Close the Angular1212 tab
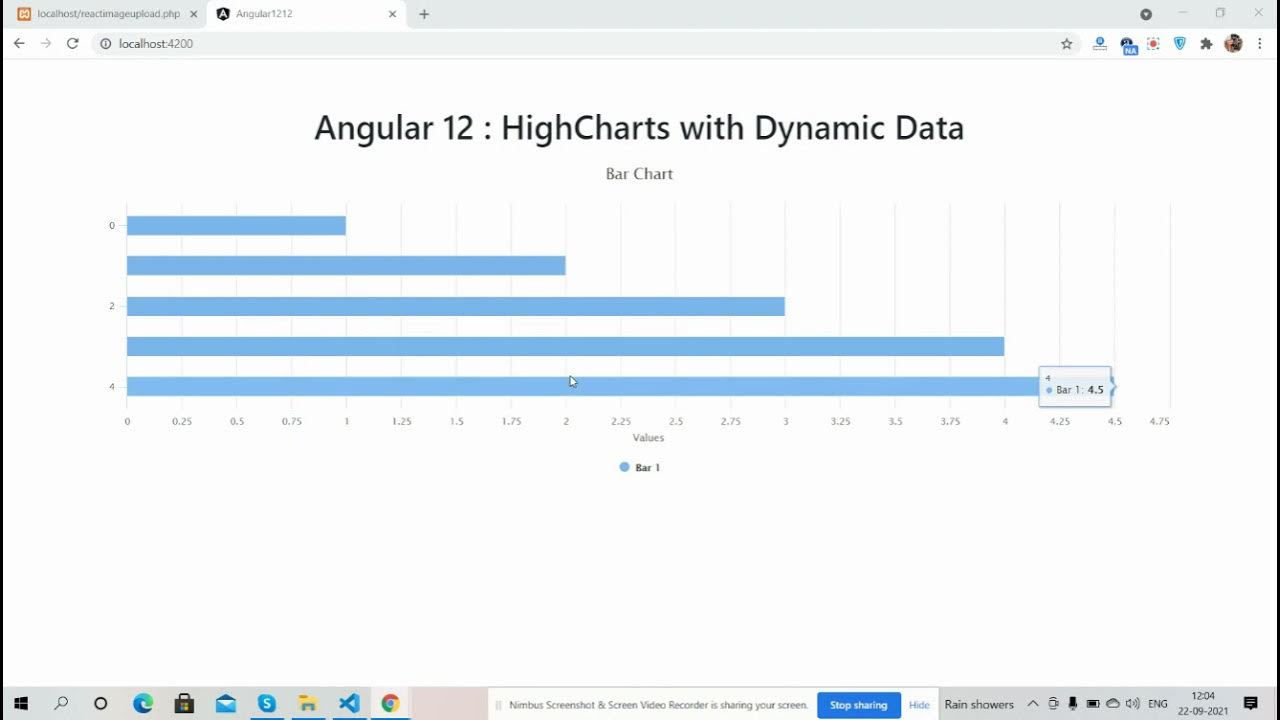The image size is (1280, 720). tap(392, 14)
